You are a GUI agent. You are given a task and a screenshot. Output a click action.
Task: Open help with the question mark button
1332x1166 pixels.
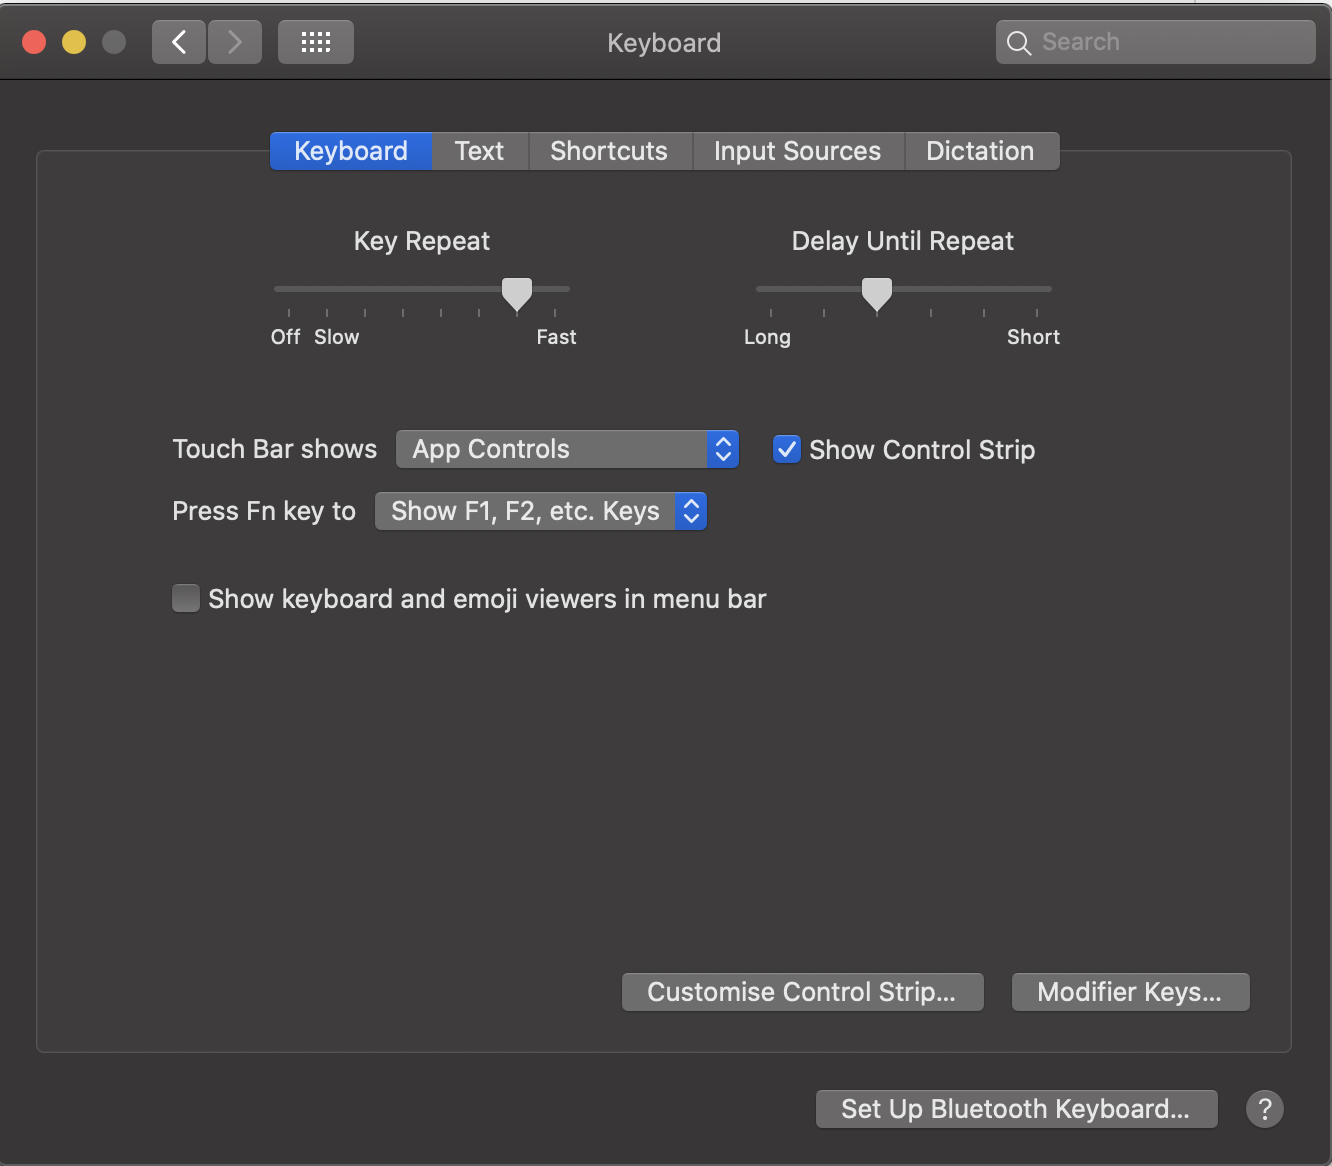[x=1265, y=1108]
